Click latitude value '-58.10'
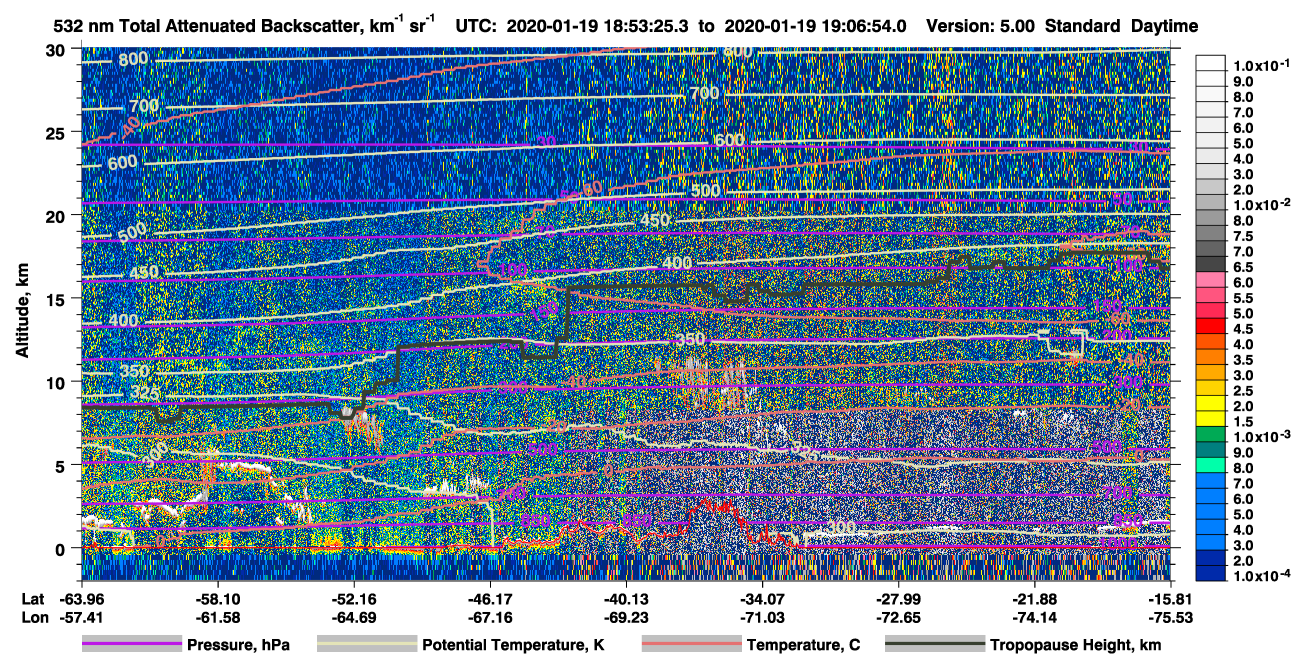Viewport: 1300px width, 667px height. tap(218, 598)
